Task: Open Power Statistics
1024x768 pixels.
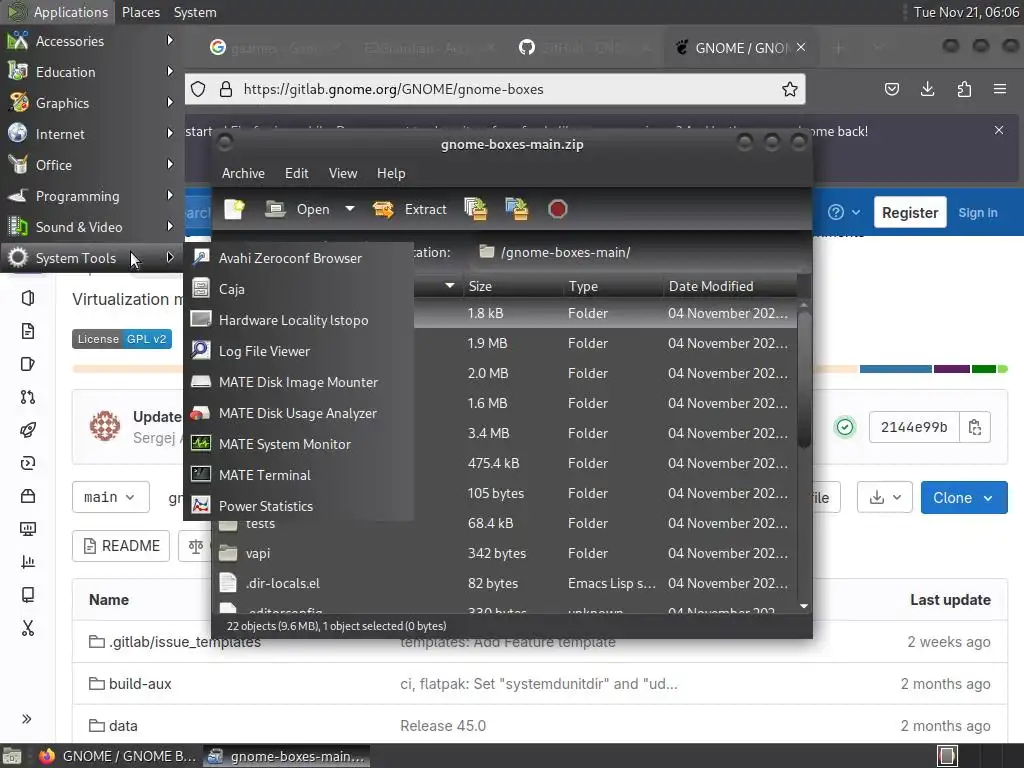Action: (298, 506)
